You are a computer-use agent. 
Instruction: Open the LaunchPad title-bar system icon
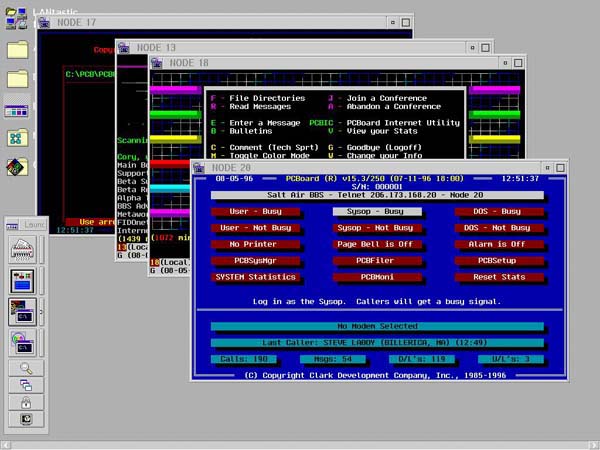point(12,226)
